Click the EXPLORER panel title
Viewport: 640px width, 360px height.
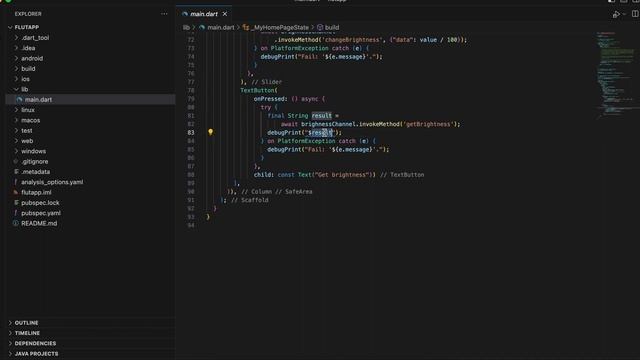click(x=28, y=14)
